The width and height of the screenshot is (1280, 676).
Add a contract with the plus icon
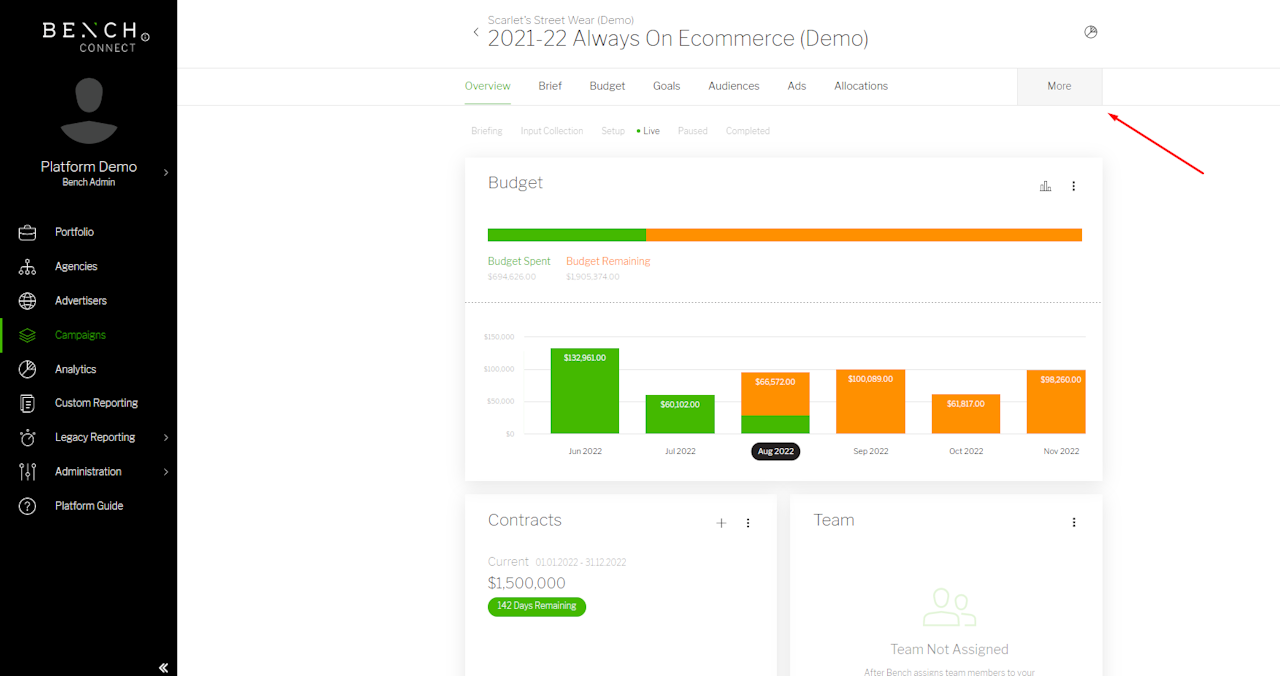pos(721,523)
